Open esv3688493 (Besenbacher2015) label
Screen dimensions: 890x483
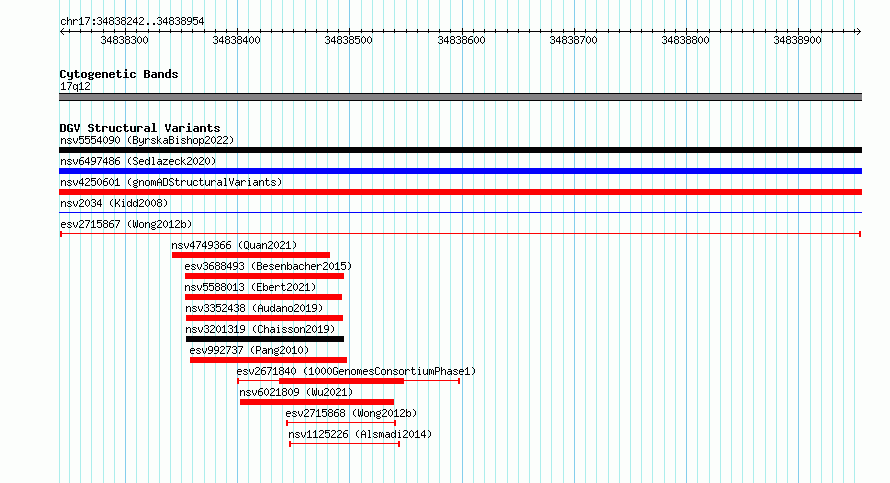point(268,266)
